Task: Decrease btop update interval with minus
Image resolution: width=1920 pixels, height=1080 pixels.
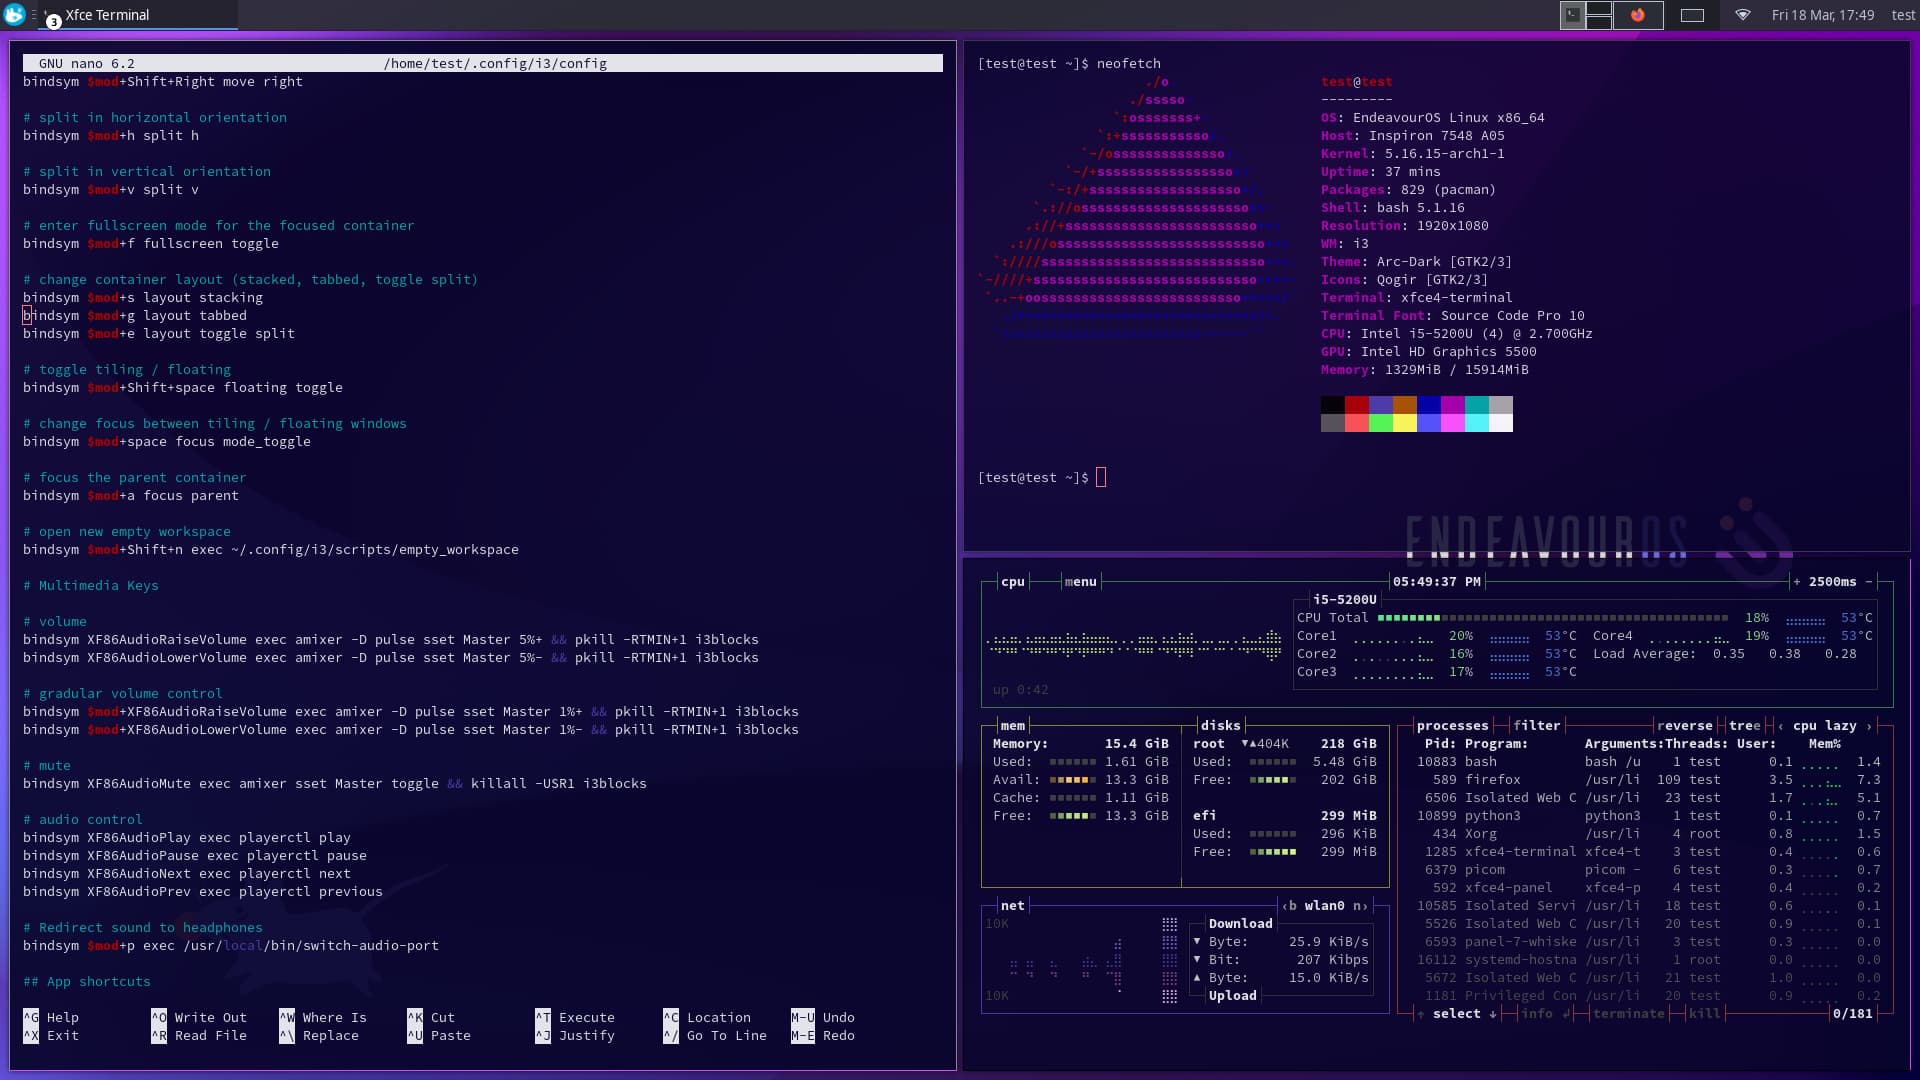Action: [1868, 582]
